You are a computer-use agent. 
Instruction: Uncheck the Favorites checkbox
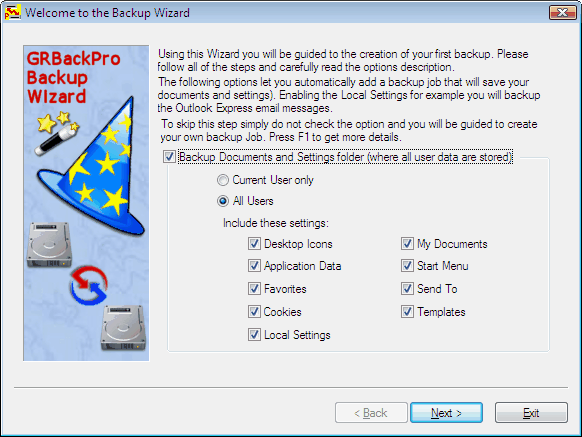(x=254, y=289)
